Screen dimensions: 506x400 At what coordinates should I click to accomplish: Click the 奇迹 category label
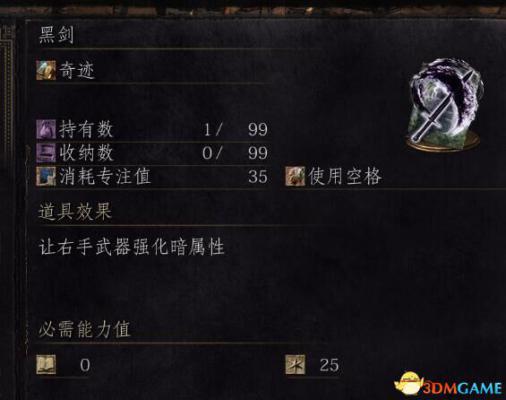[x=77, y=71]
